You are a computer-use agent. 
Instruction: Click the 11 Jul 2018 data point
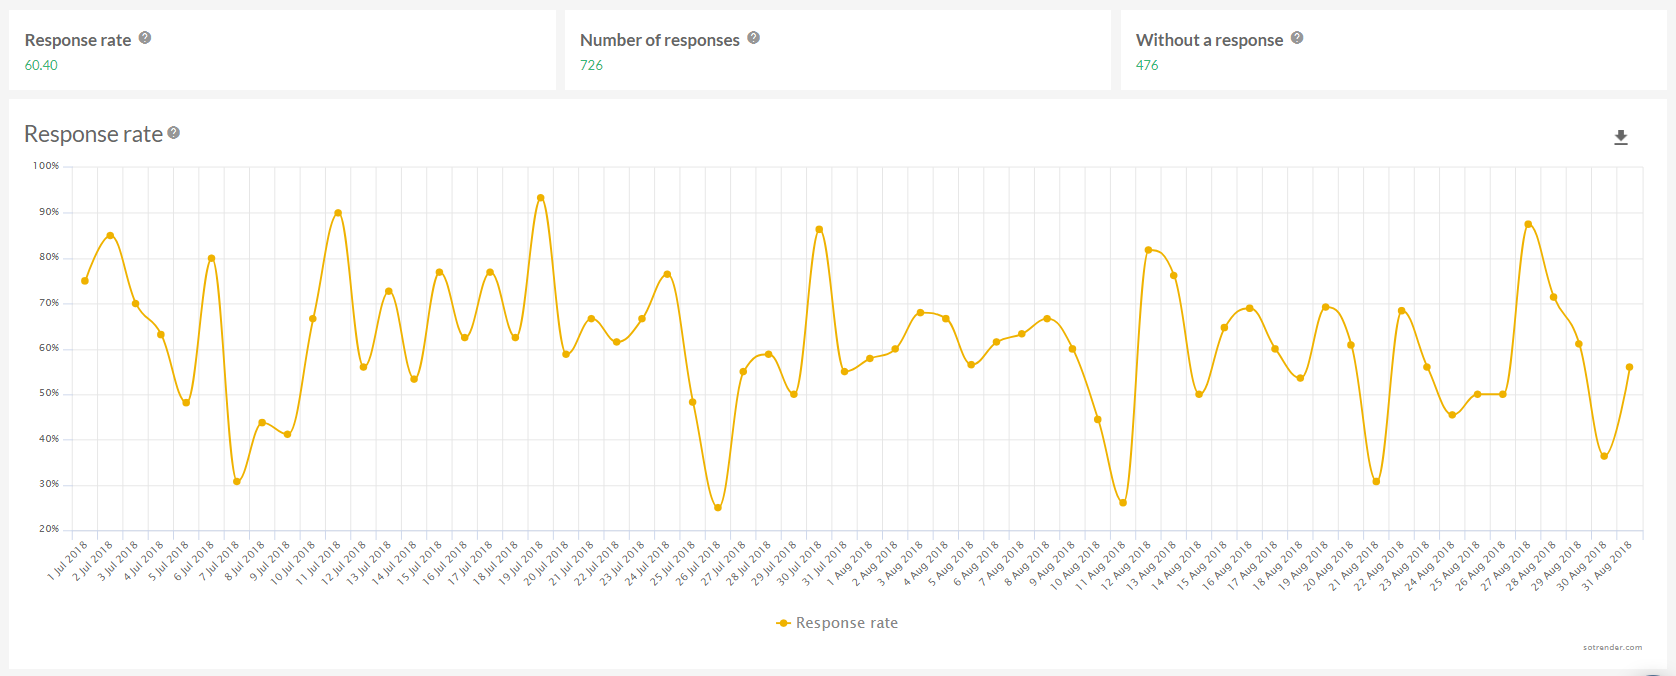338,213
